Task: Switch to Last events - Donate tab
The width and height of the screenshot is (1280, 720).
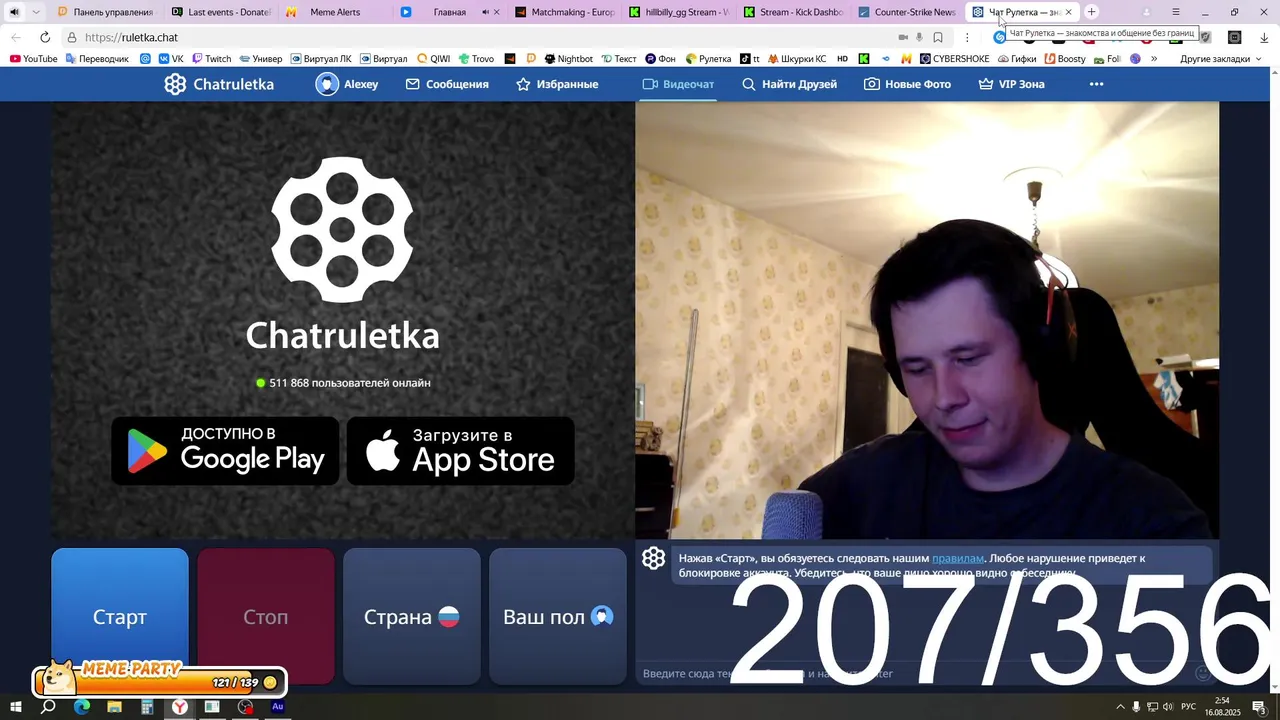Action: tap(220, 12)
